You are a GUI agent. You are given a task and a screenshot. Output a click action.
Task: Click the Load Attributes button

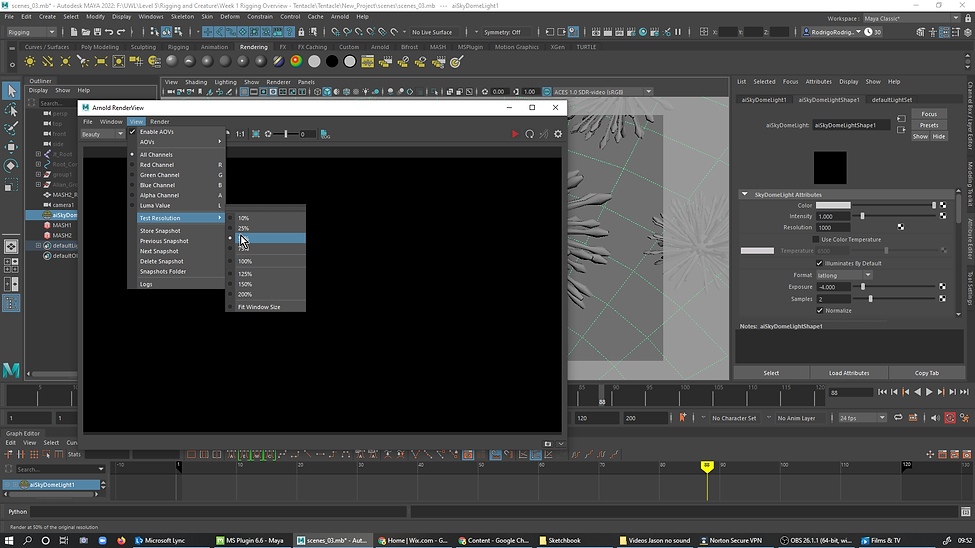pos(849,373)
